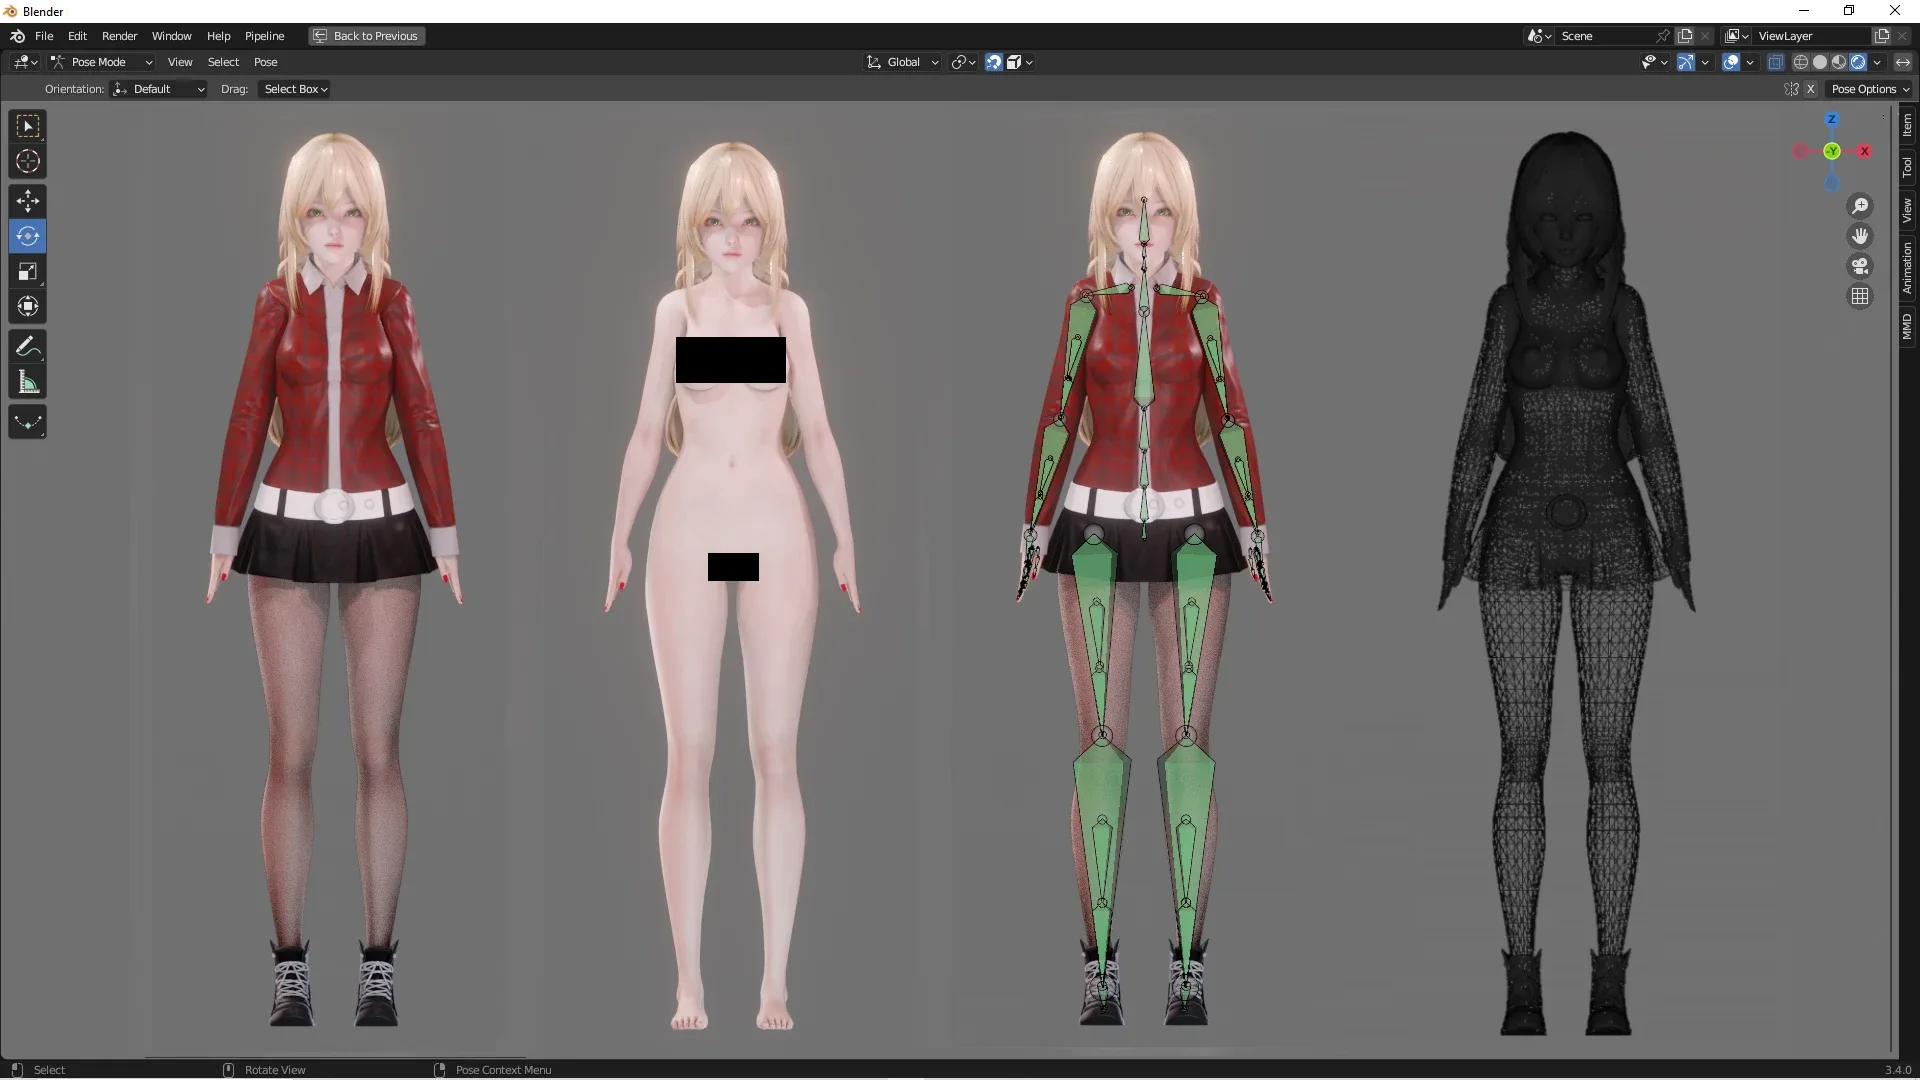Switch viewport to Rendered shading

click(x=1858, y=61)
